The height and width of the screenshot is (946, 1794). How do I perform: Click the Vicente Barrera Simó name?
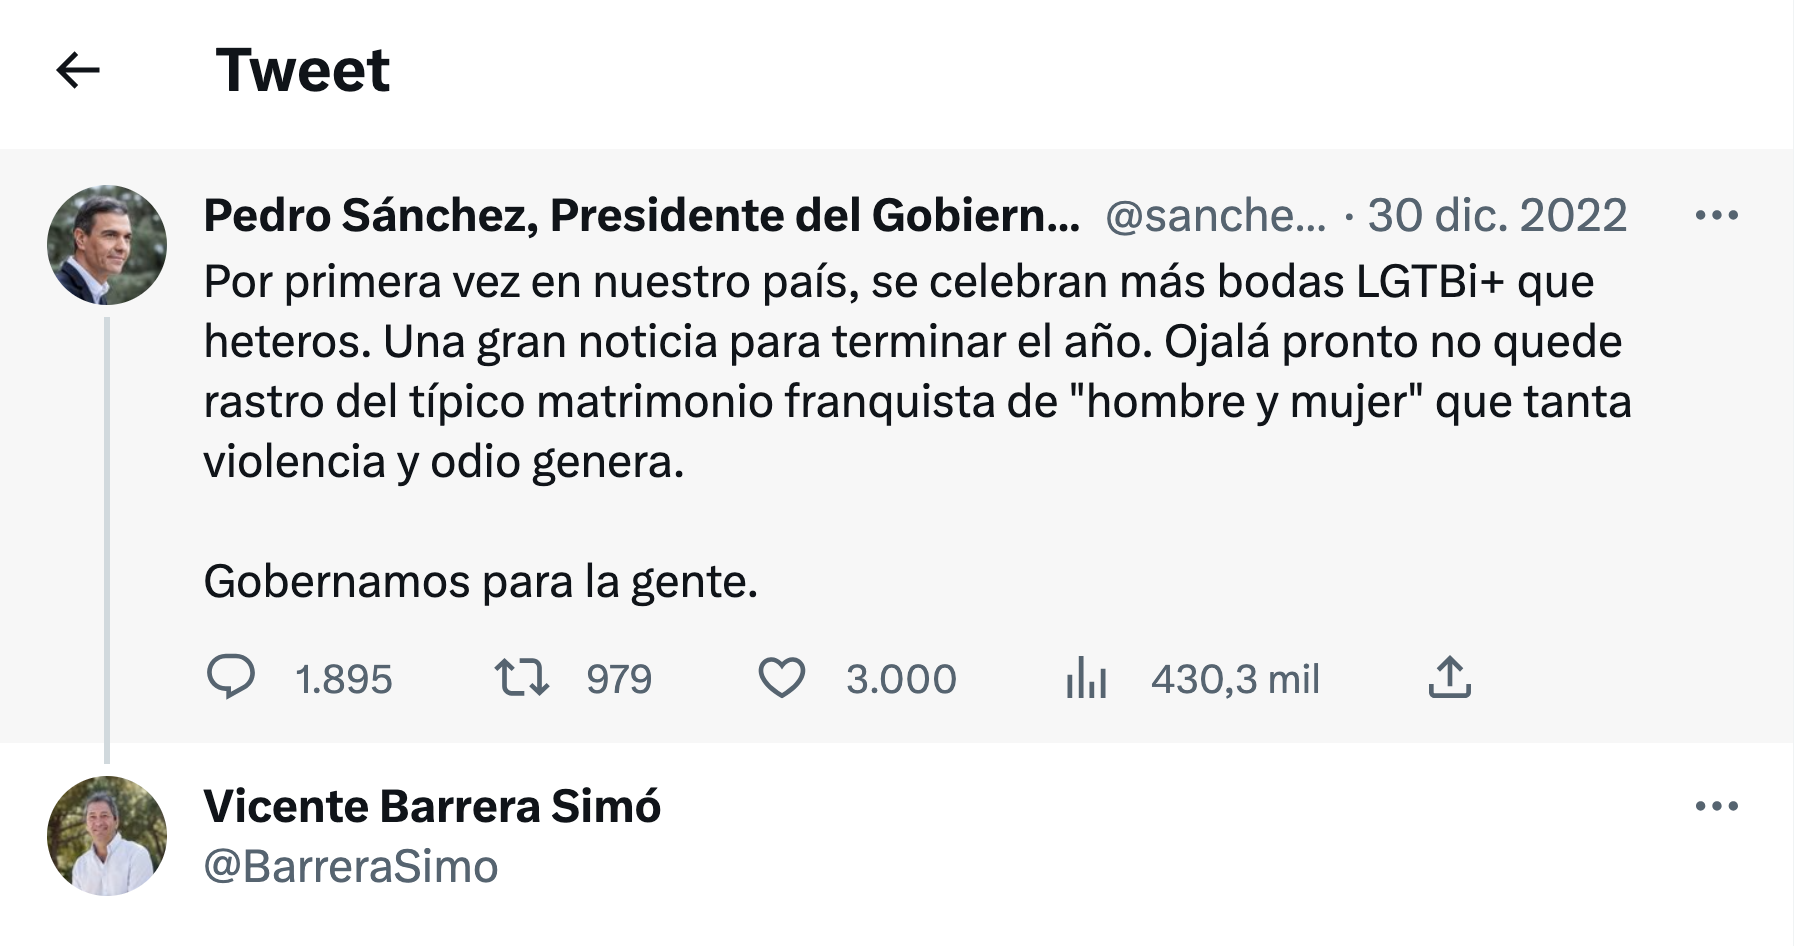click(x=432, y=806)
